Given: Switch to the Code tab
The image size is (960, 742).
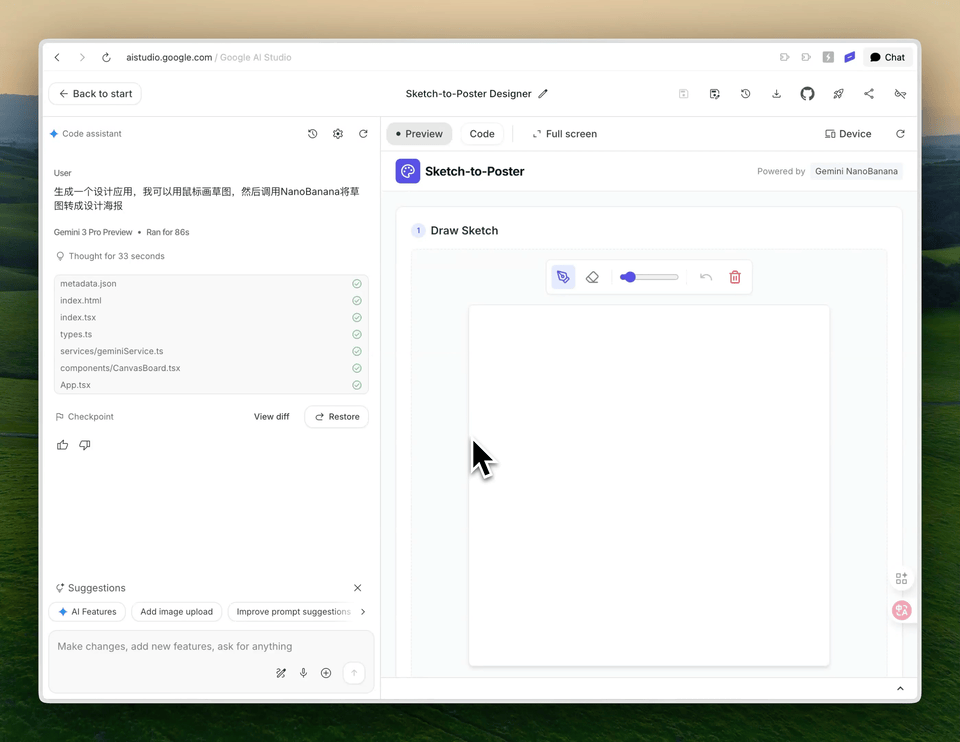Looking at the screenshot, I should click(482, 134).
